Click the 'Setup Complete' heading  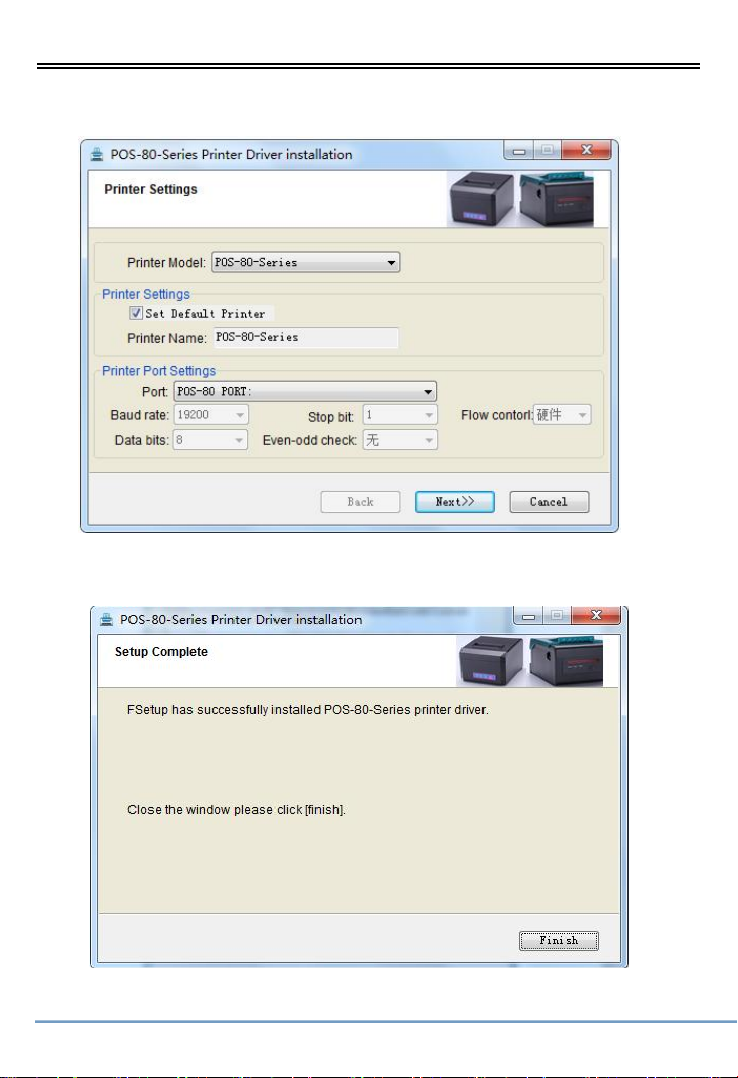(161, 652)
